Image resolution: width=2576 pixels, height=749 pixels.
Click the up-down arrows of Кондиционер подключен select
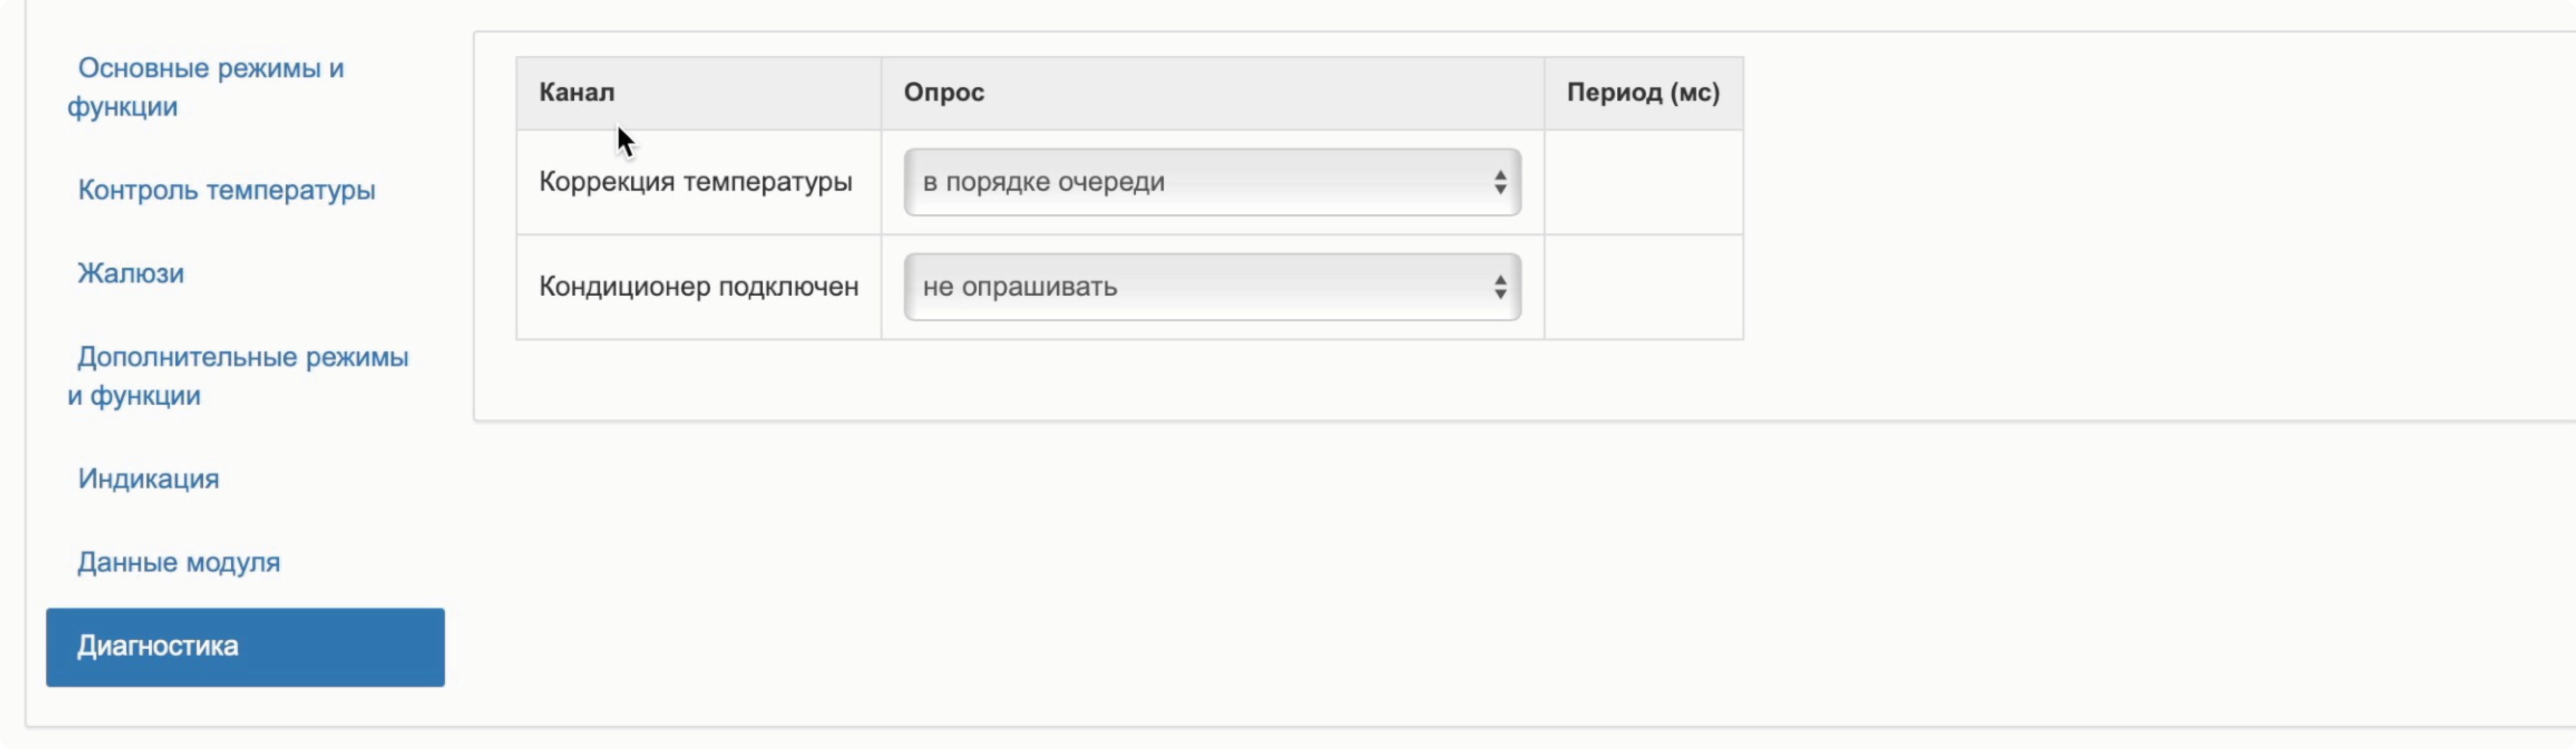tap(1500, 287)
